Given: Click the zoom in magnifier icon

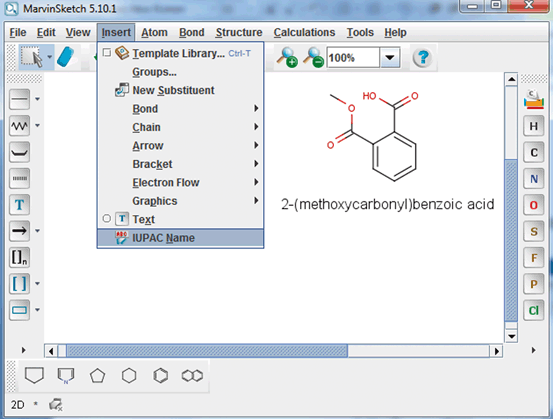Looking at the screenshot, I should click(287, 57).
